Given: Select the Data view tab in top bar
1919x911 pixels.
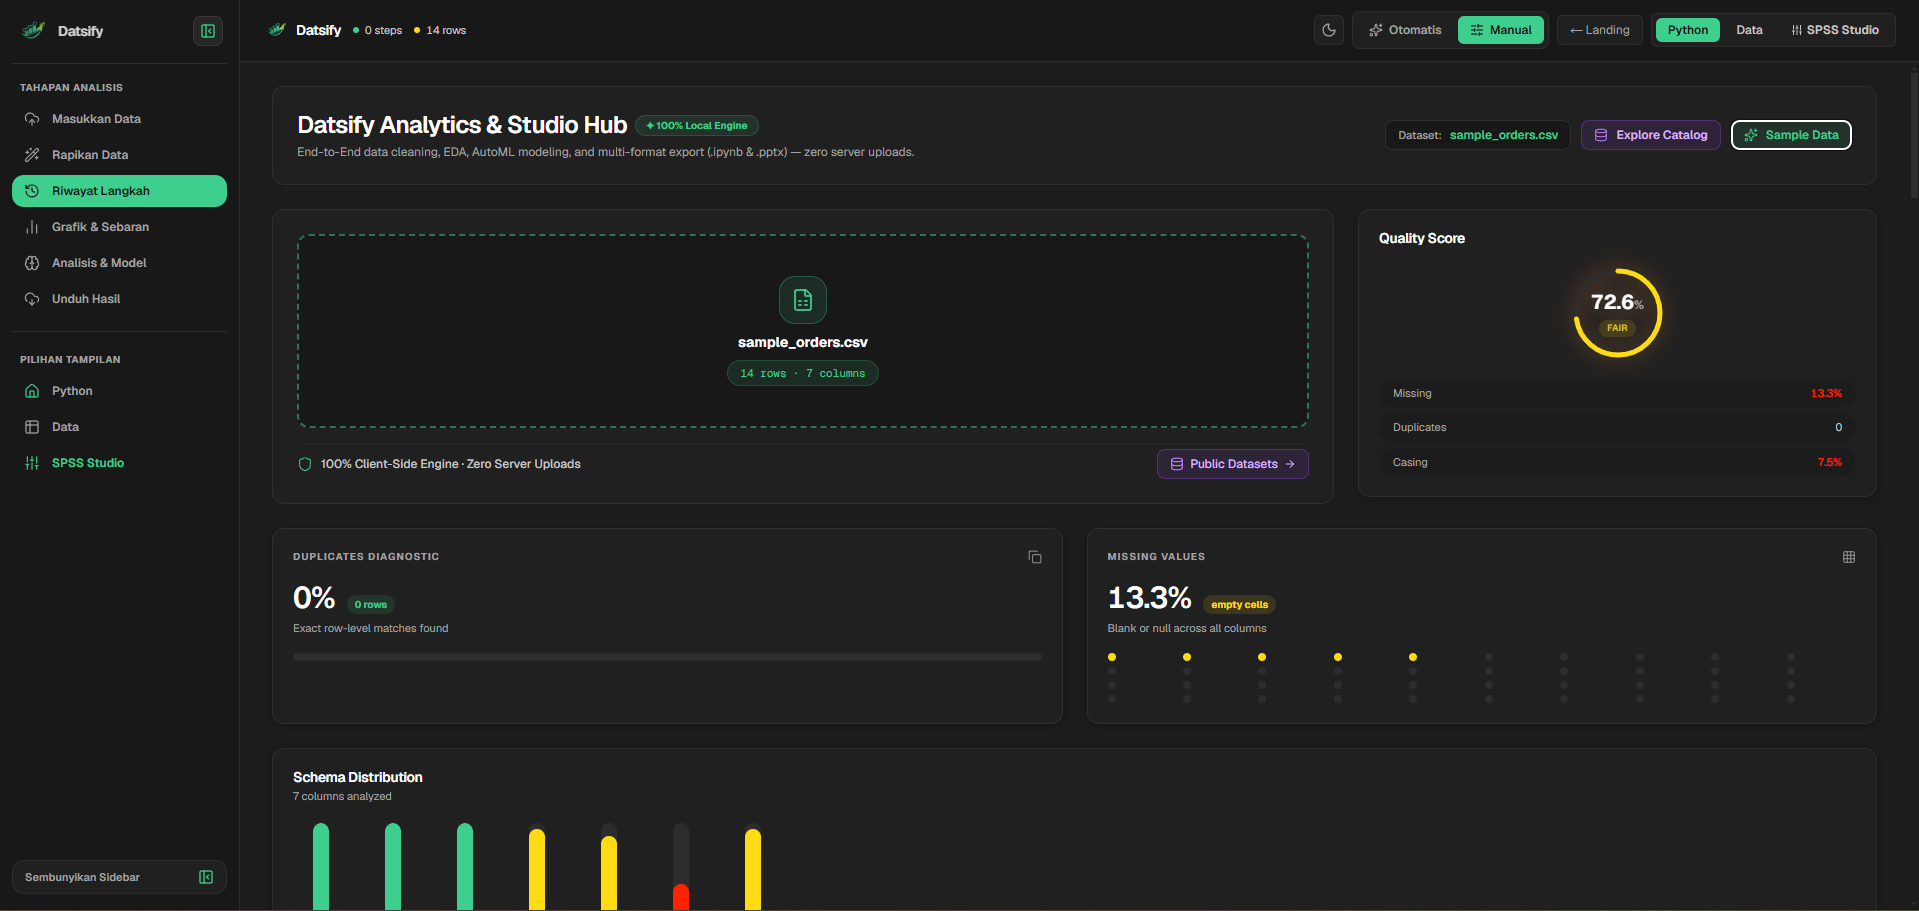Looking at the screenshot, I should (1749, 30).
